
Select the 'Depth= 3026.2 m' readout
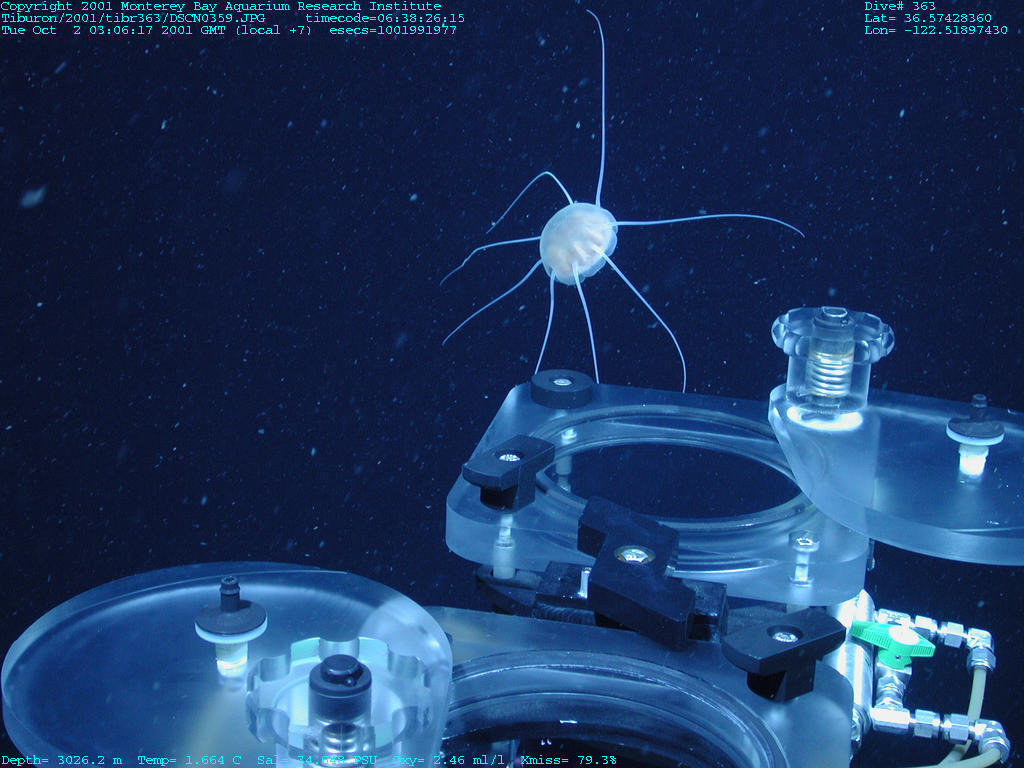61,760
